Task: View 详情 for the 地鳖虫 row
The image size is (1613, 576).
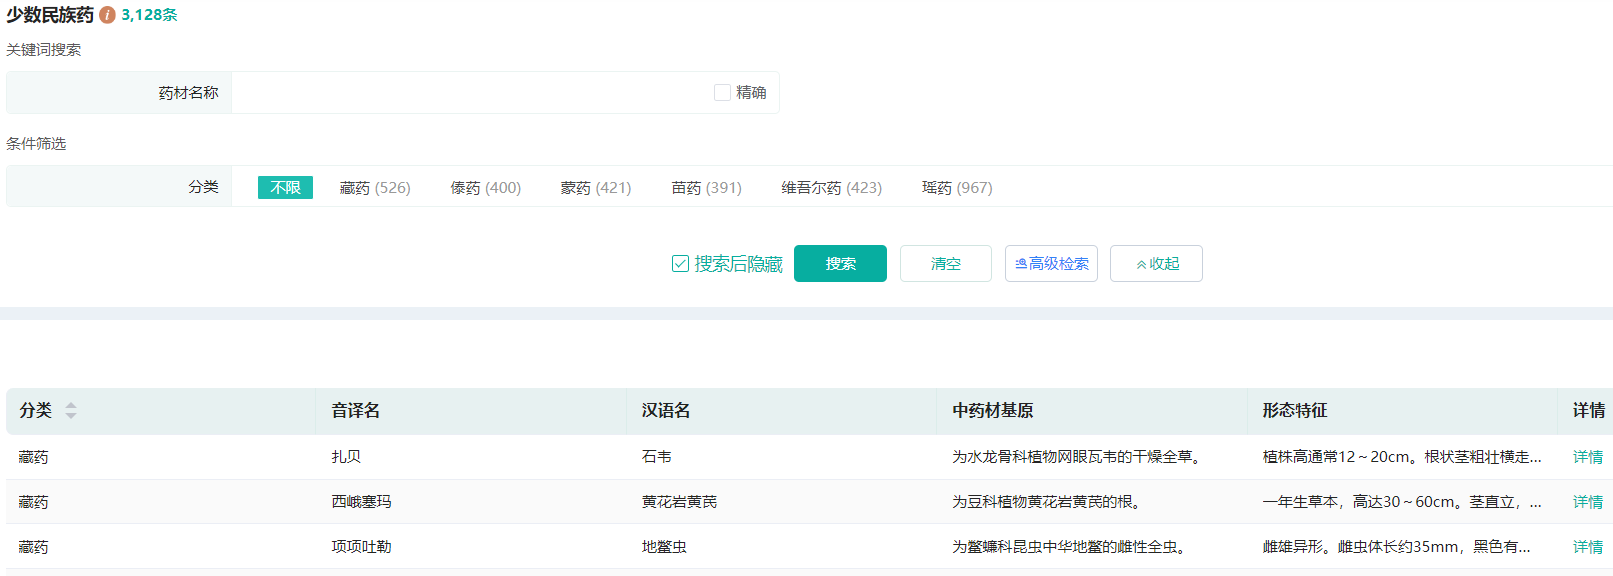Action: [x=1587, y=547]
